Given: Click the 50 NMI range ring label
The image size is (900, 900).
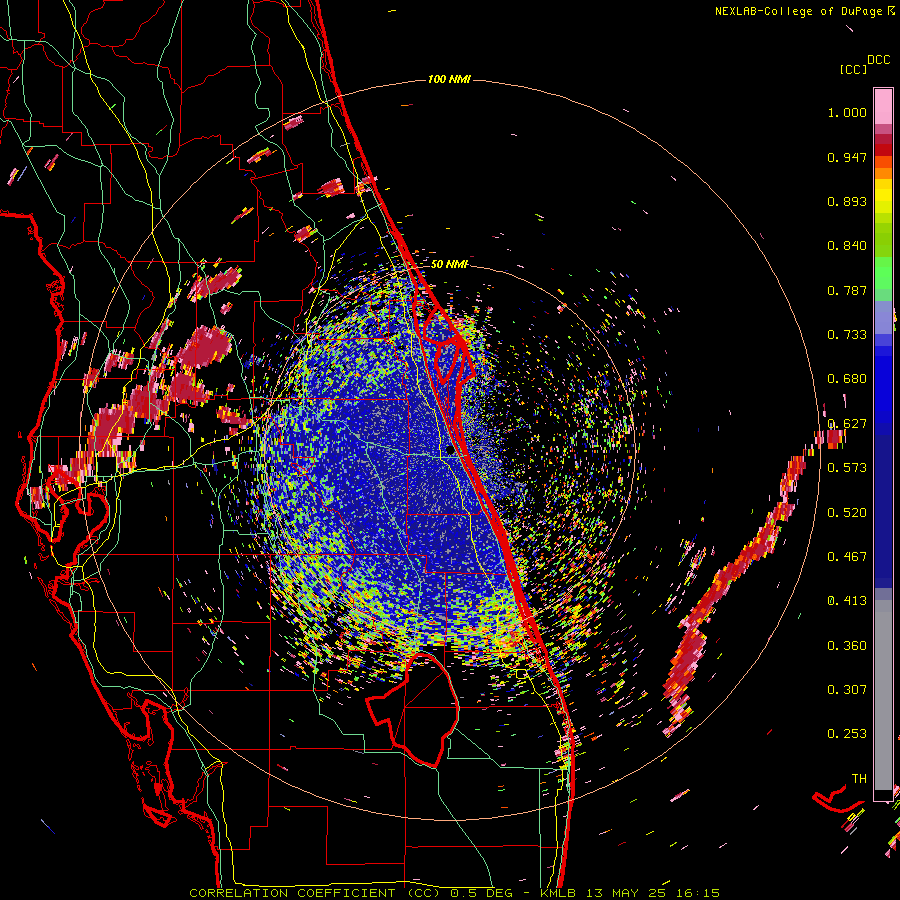Looking at the screenshot, I should (449, 264).
